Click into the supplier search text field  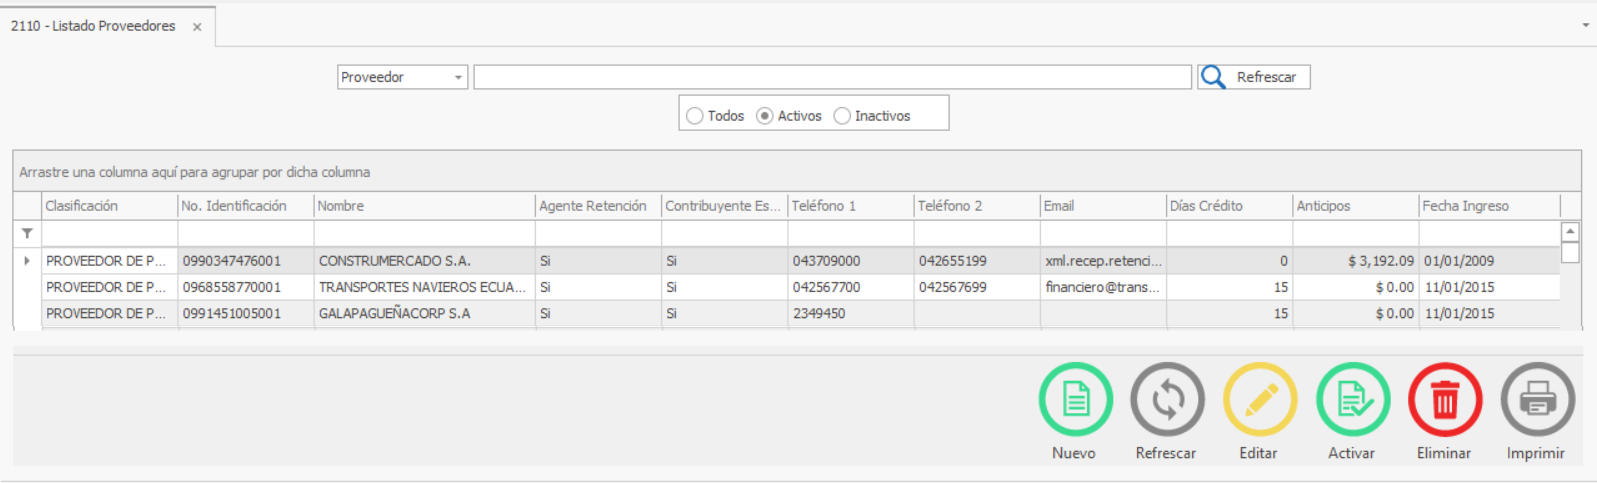point(832,77)
